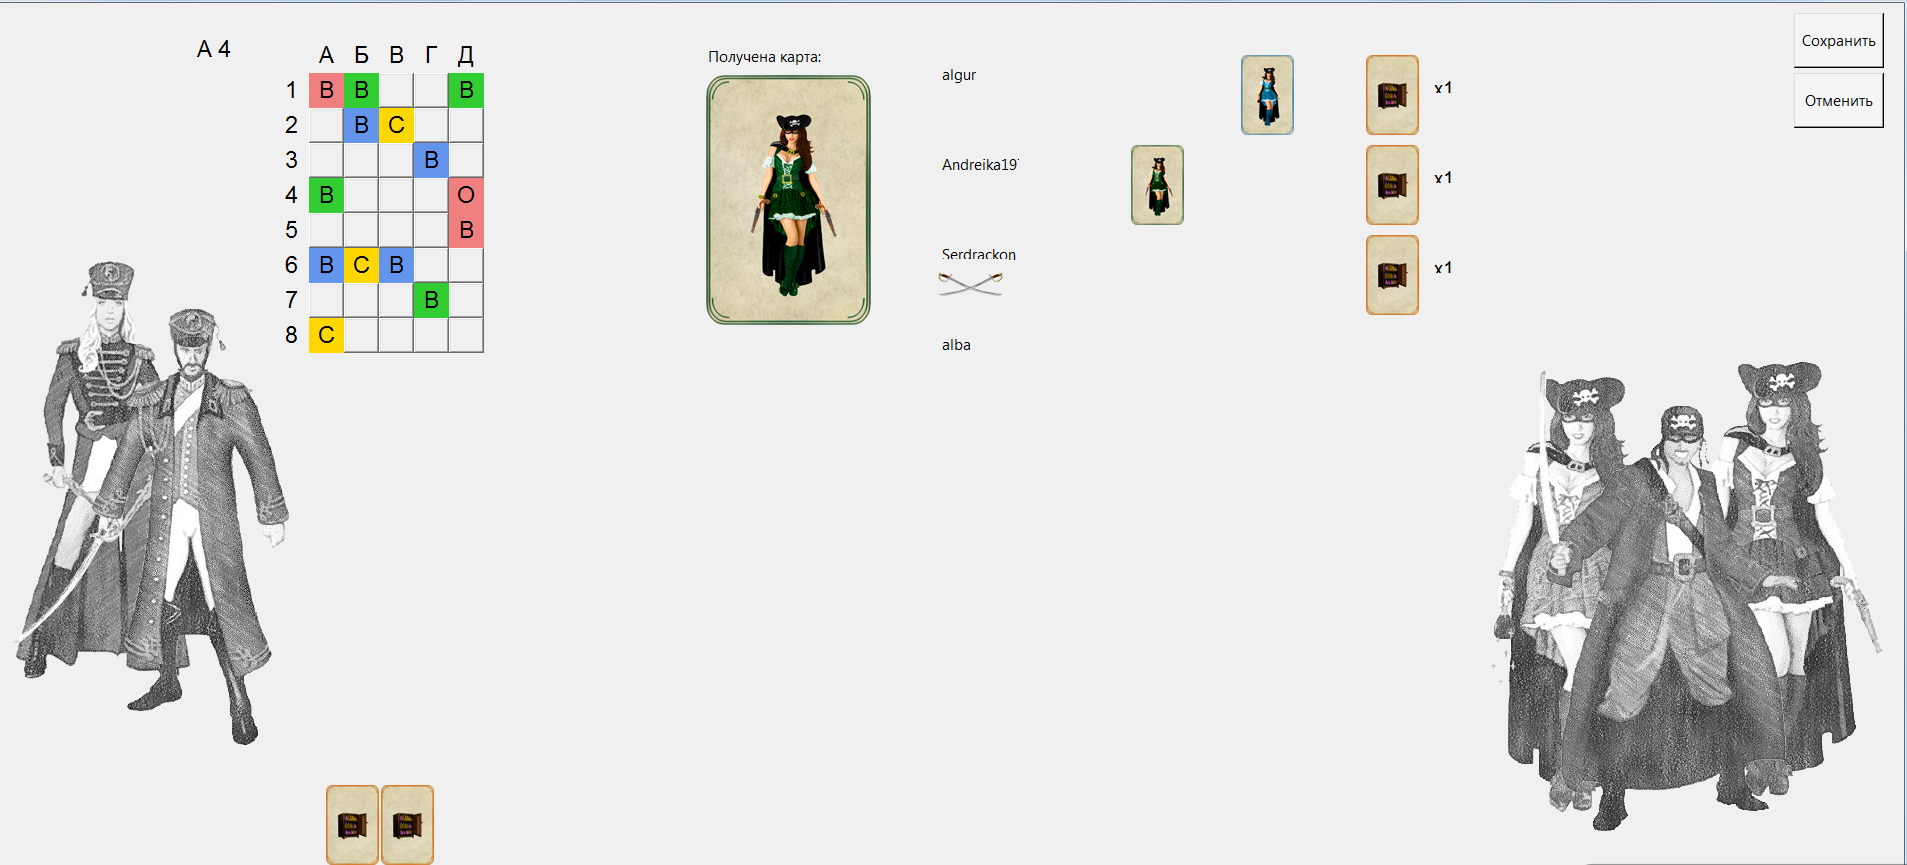Click column header Г of the grid
Image resolution: width=1907 pixels, height=865 pixels.
pyautogui.click(x=431, y=55)
